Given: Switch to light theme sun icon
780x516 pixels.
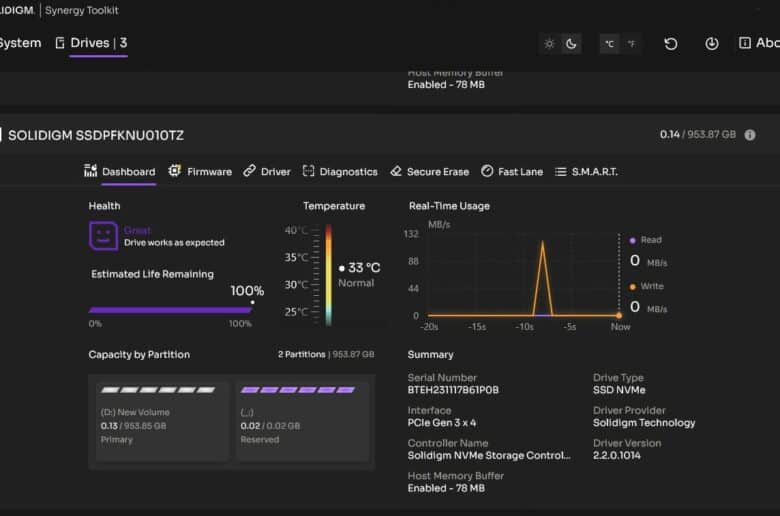Looking at the screenshot, I should pyautogui.click(x=549, y=44).
